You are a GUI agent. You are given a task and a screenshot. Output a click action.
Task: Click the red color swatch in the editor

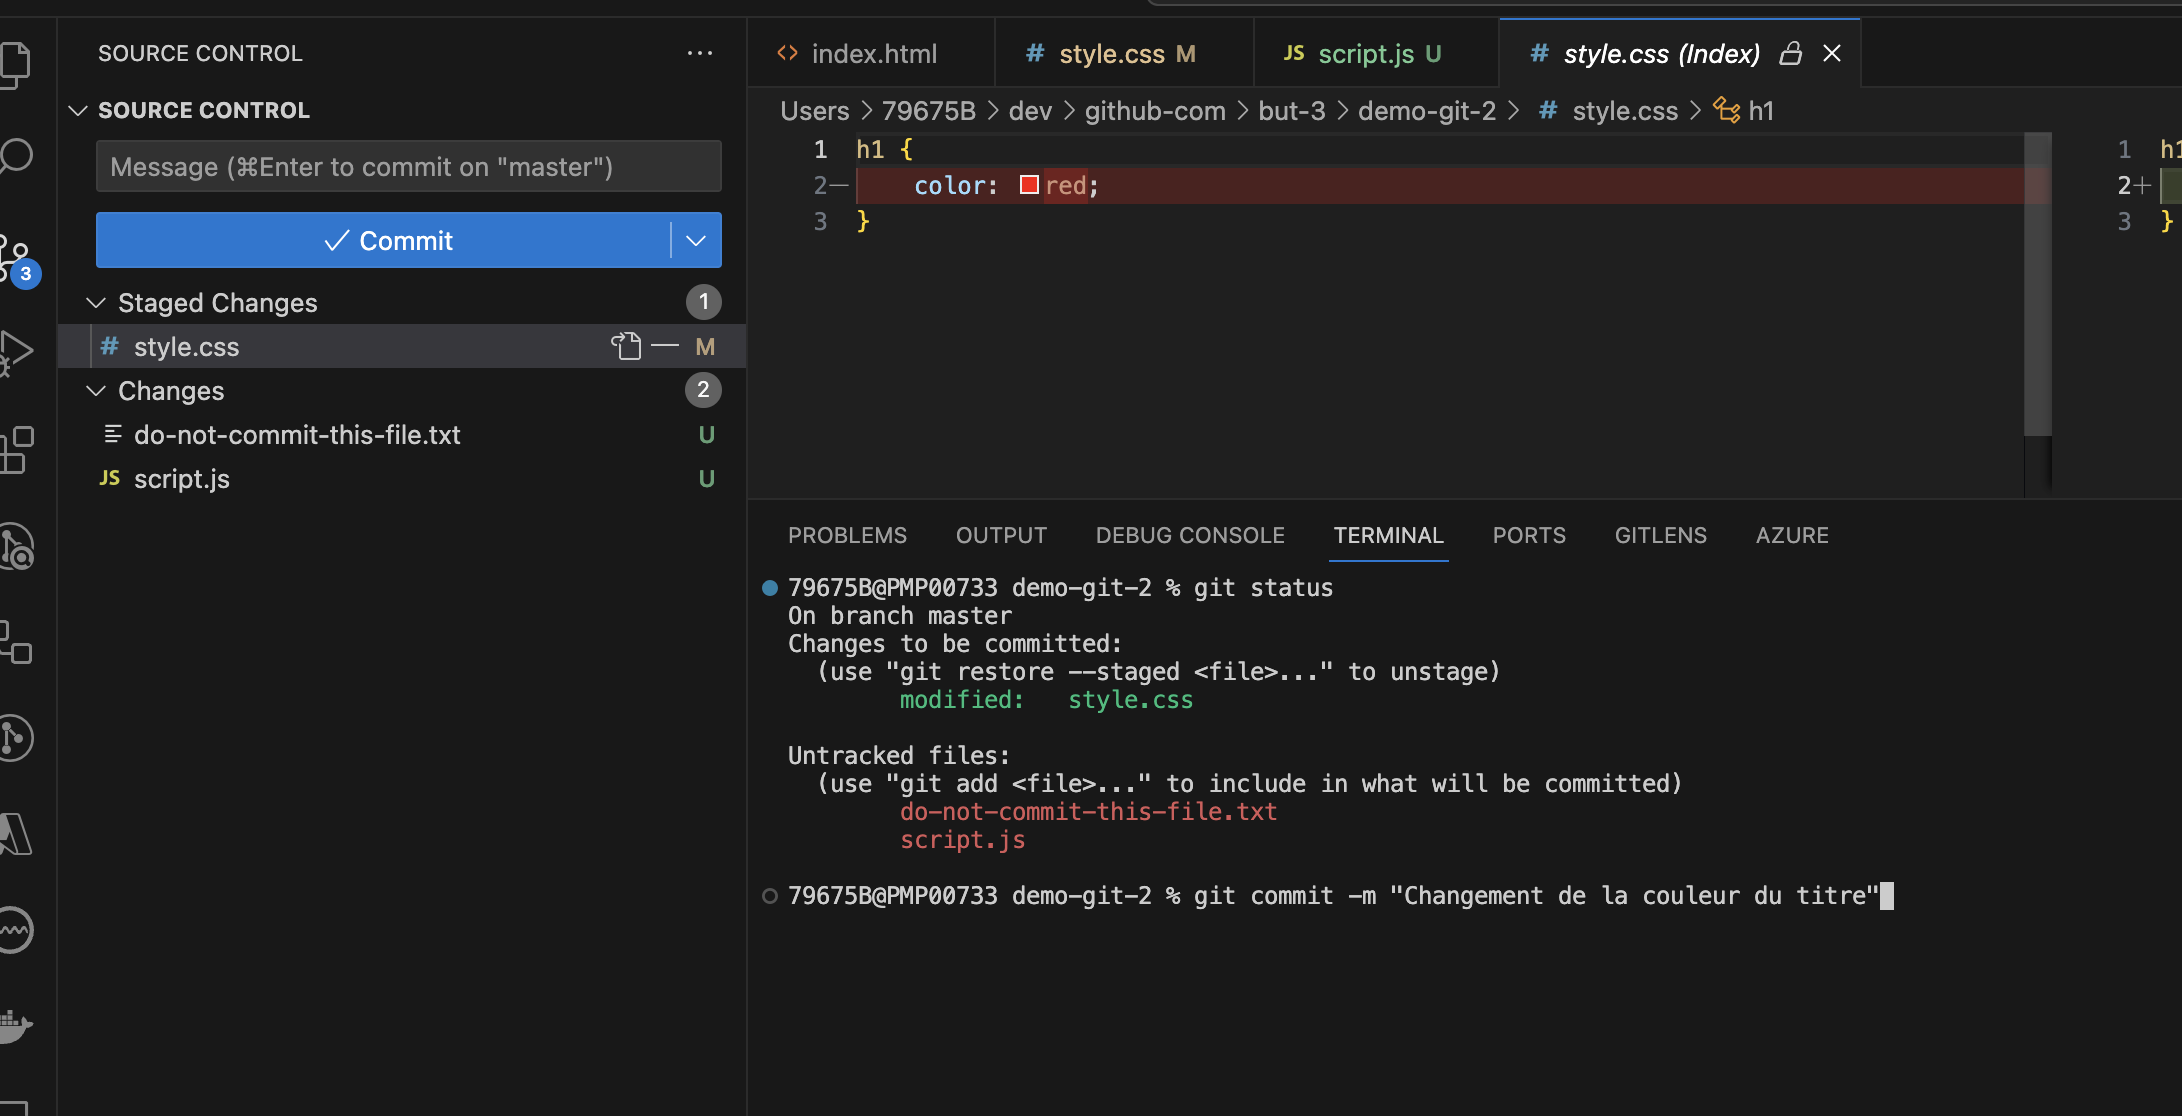(x=1029, y=185)
